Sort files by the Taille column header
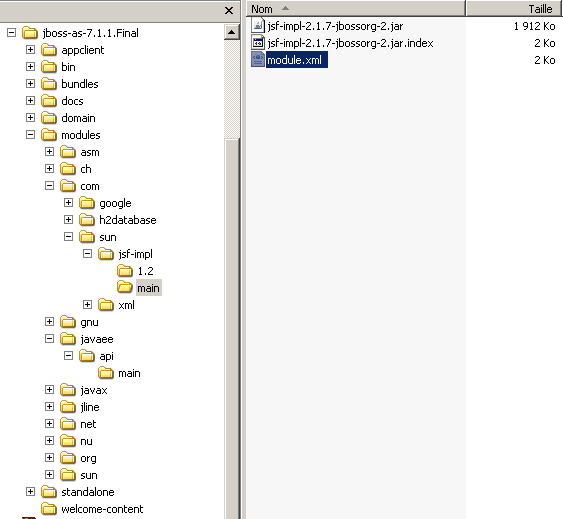The height and width of the screenshot is (519, 563). pos(514,9)
